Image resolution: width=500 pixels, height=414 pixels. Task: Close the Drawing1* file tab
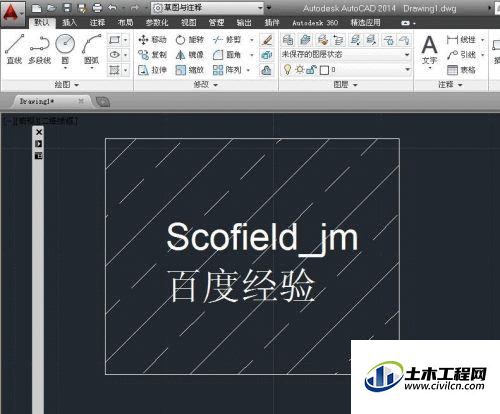[81, 101]
